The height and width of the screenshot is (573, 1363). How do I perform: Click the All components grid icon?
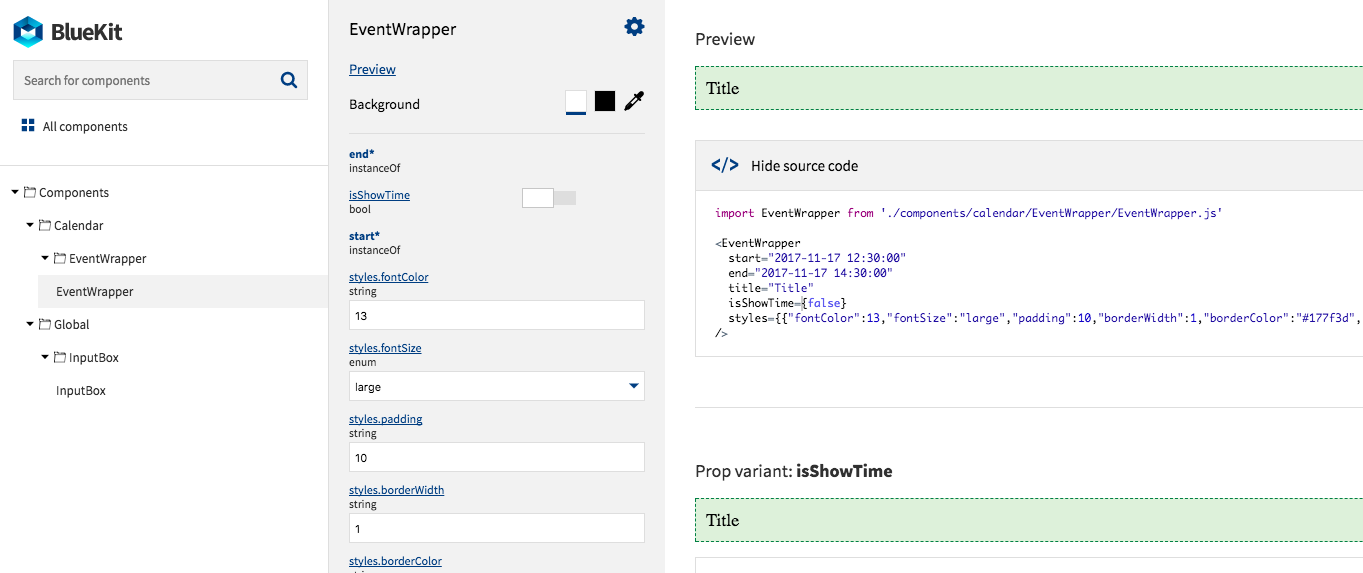(28, 126)
